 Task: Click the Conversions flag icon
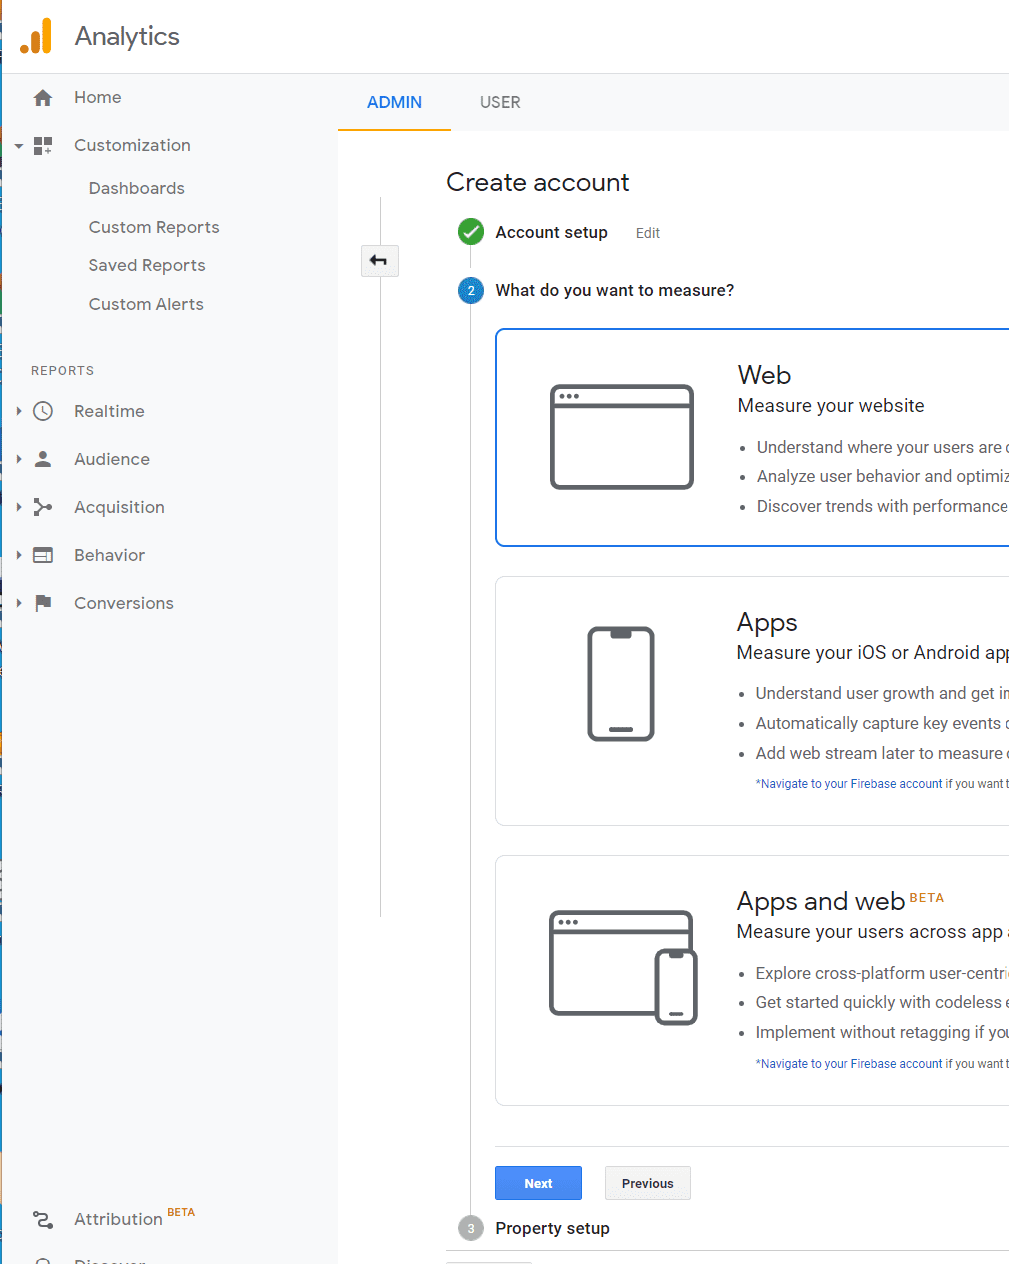(x=43, y=603)
